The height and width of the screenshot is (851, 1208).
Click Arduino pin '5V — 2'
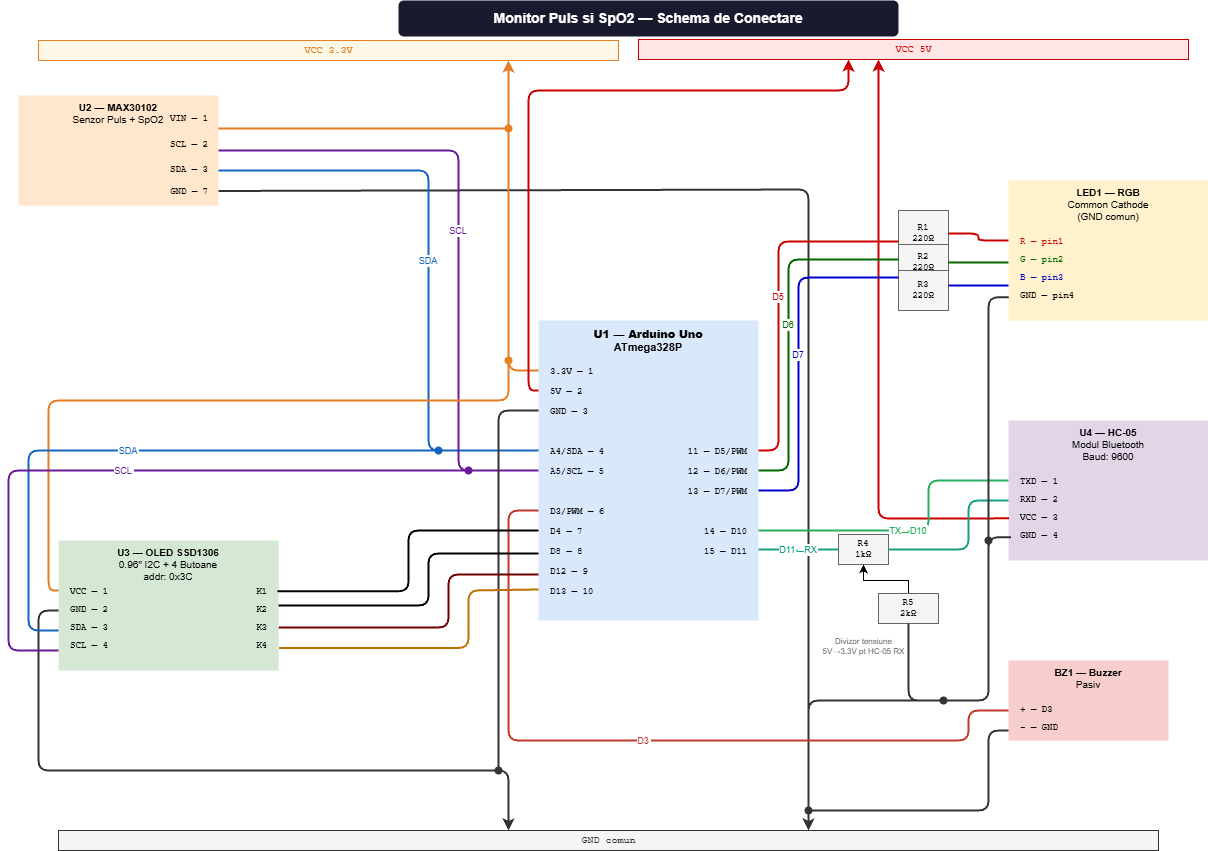pos(566,391)
